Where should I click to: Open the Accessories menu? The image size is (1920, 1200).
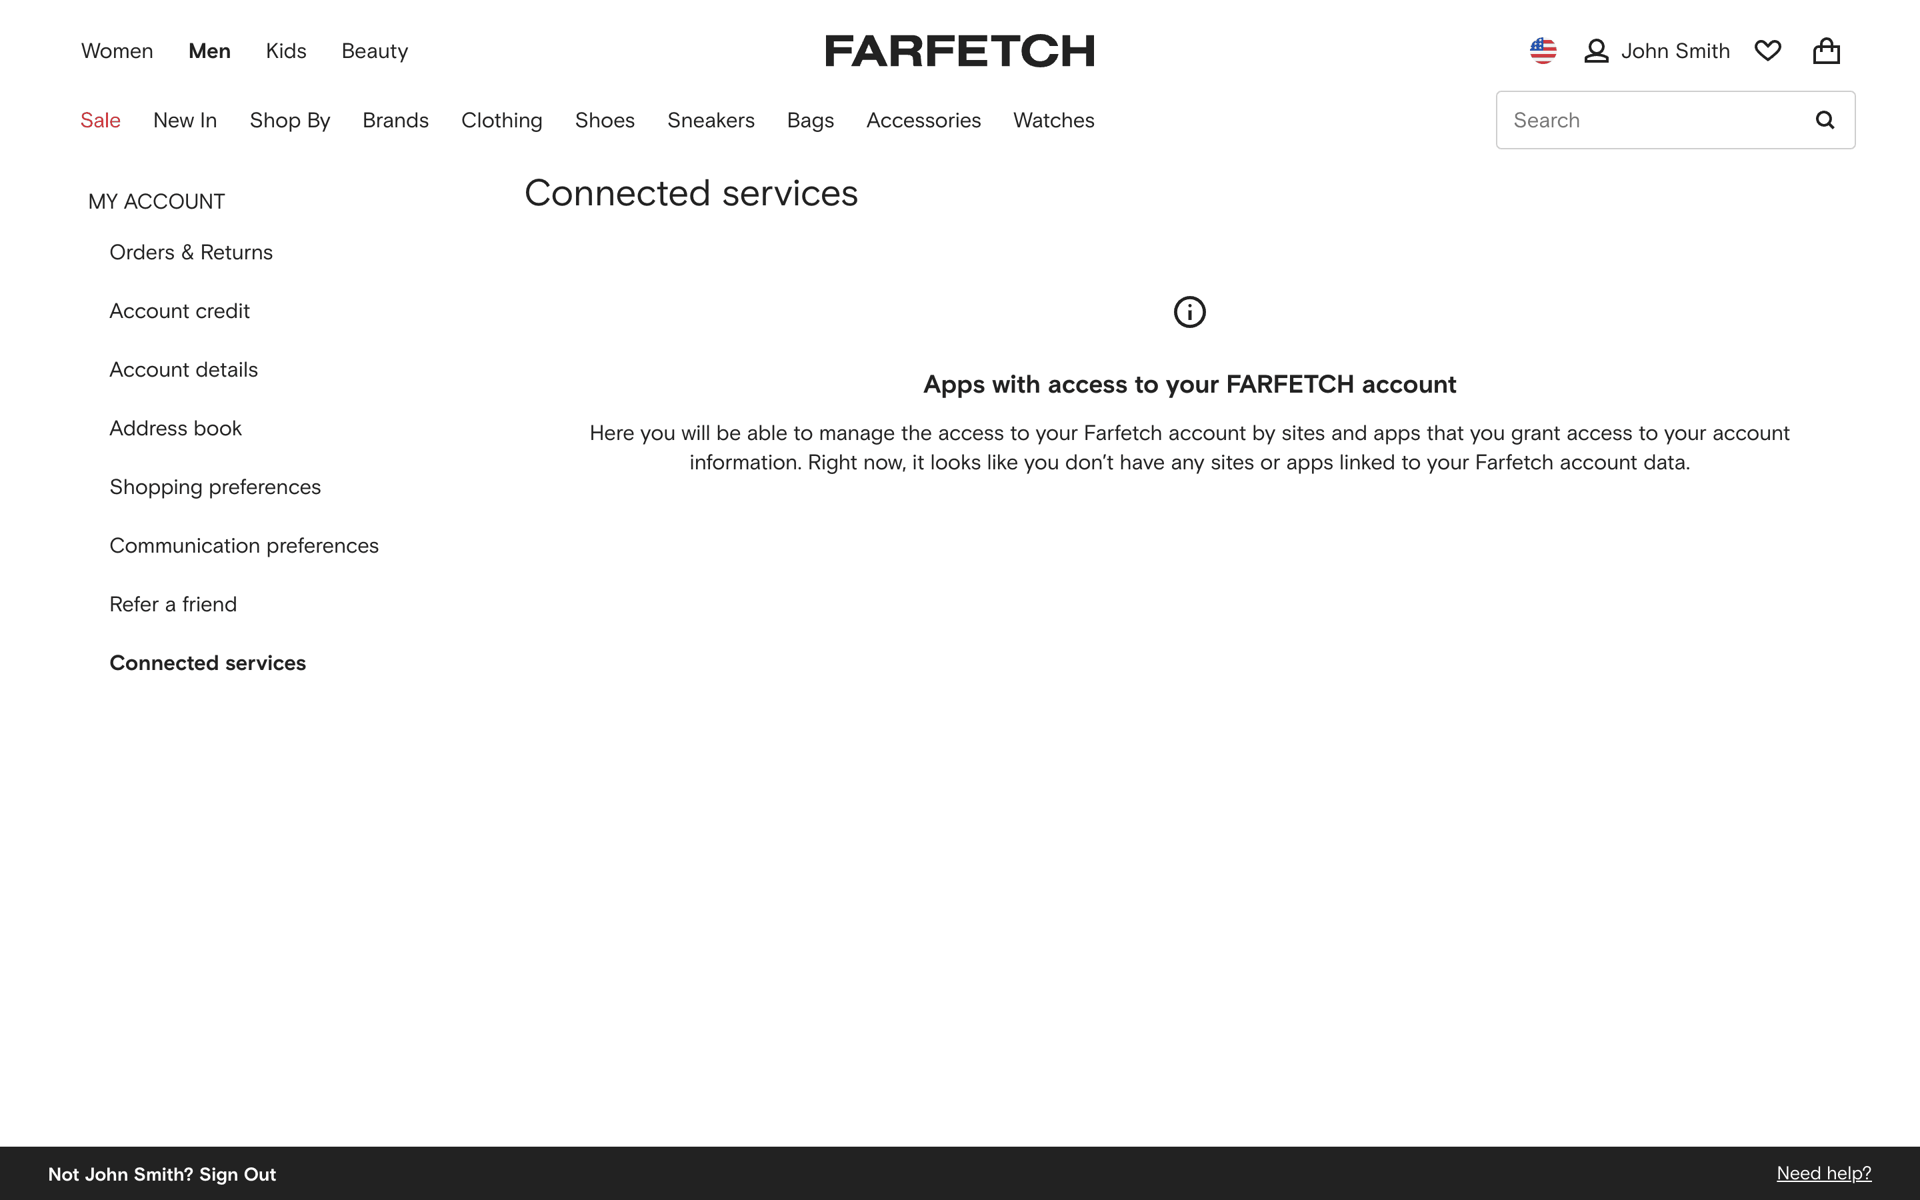tap(924, 120)
